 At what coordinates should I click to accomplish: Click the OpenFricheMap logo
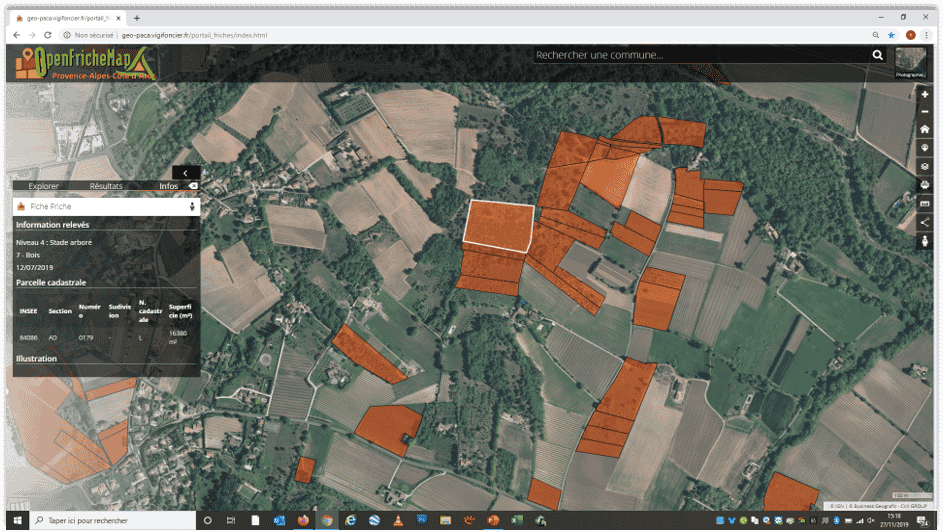pyautogui.click(x=85, y=63)
